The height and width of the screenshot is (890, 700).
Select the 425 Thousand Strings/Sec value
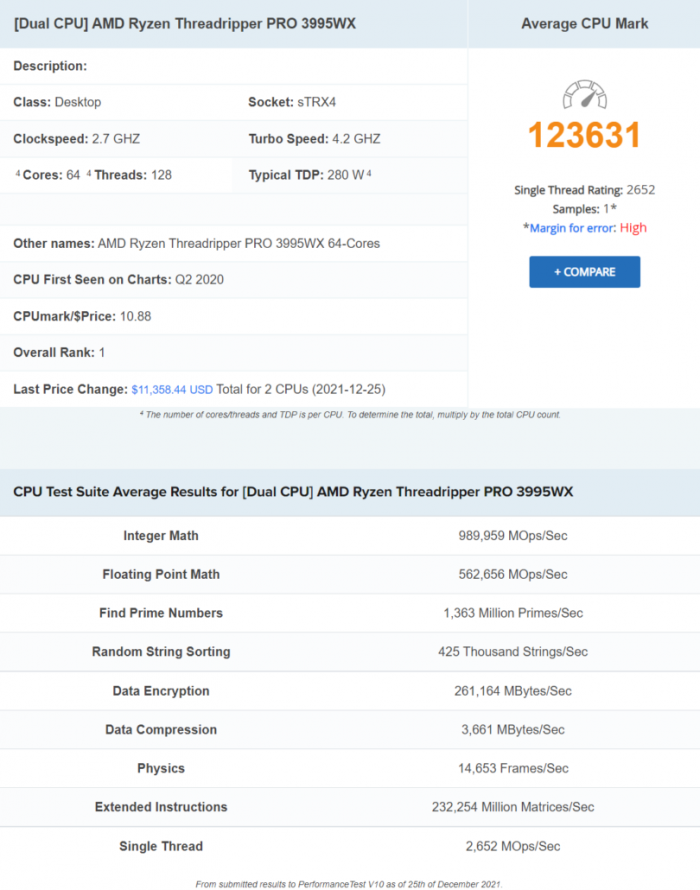pyautogui.click(x=513, y=652)
